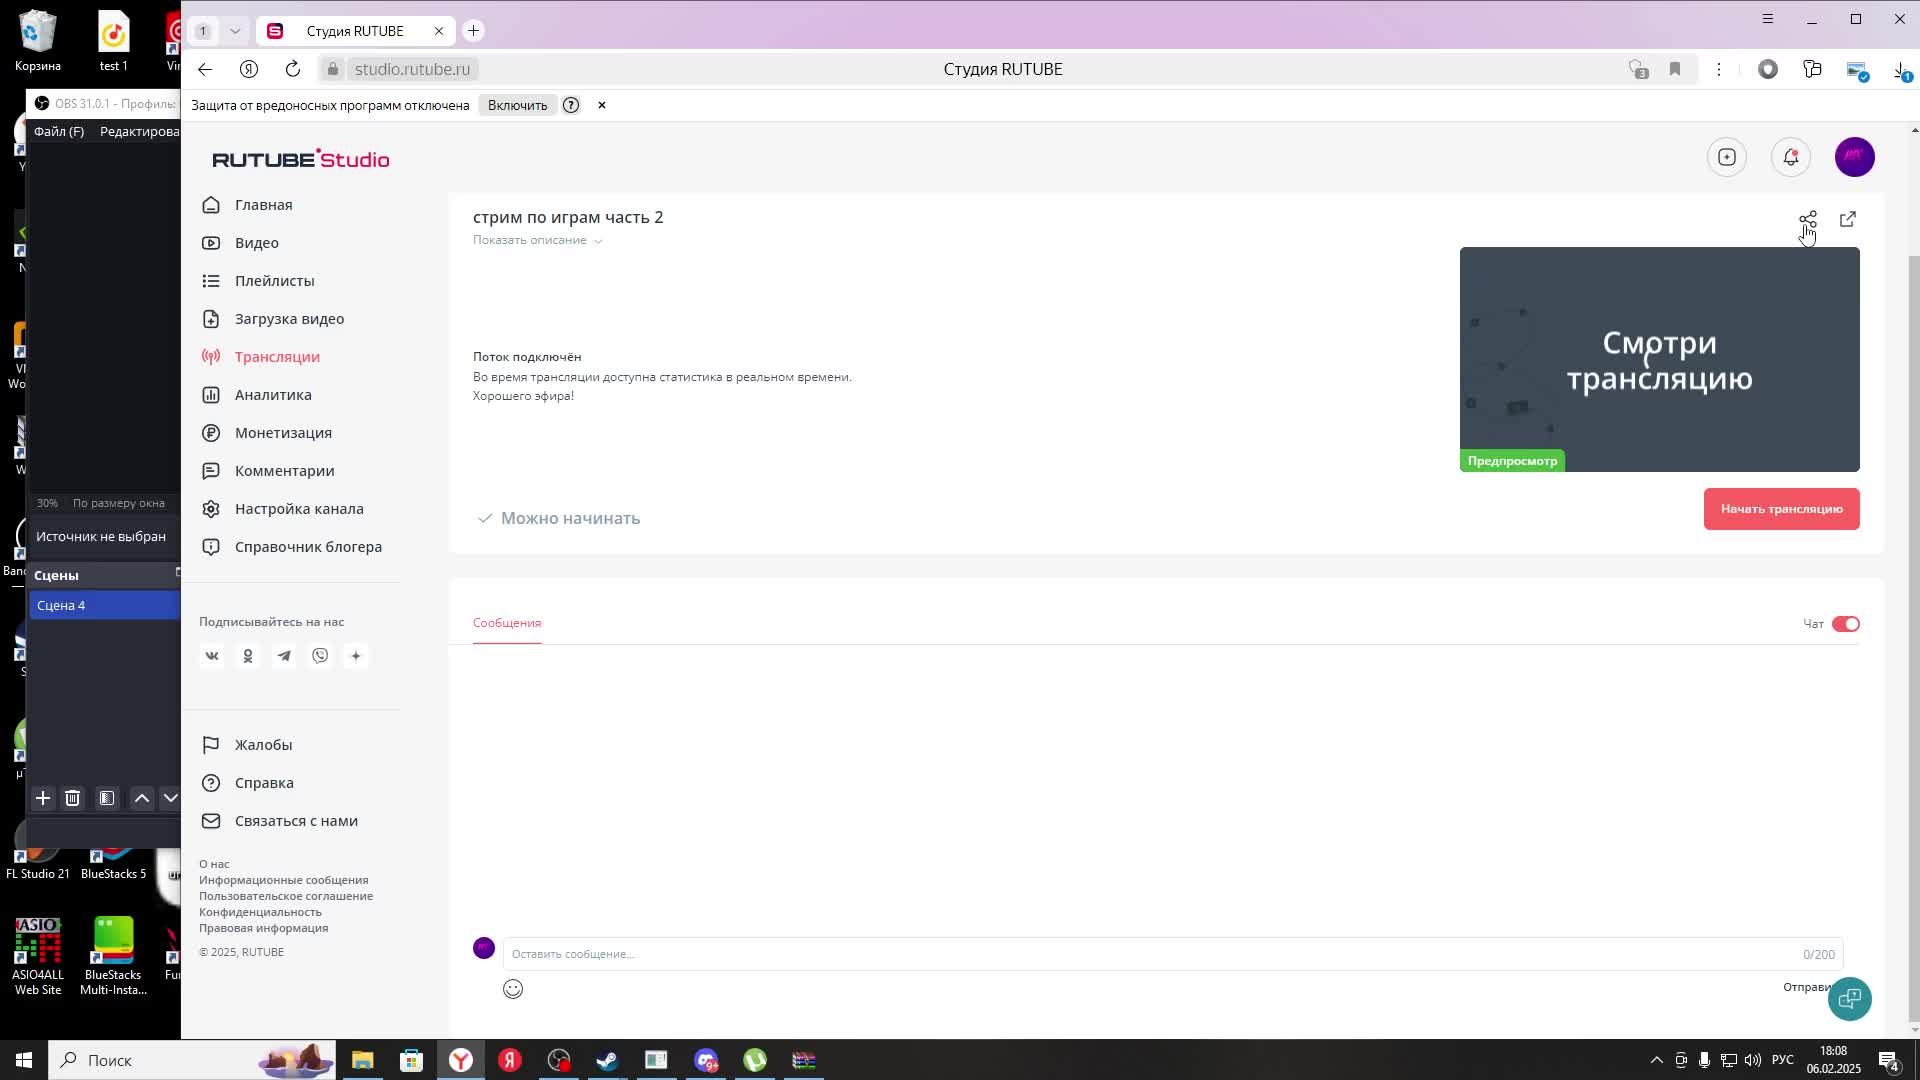Focus the "Оставить сообщение" chat input
Viewport: 1920px width, 1080px height.
coord(1150,954)
